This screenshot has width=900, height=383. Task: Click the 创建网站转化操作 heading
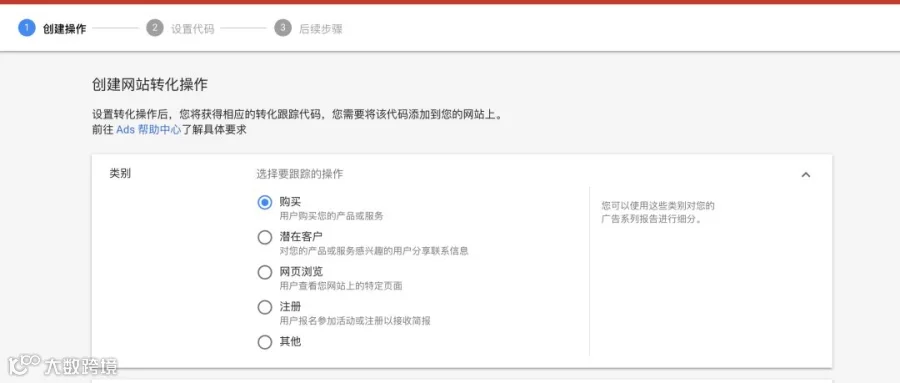point(150,85)
